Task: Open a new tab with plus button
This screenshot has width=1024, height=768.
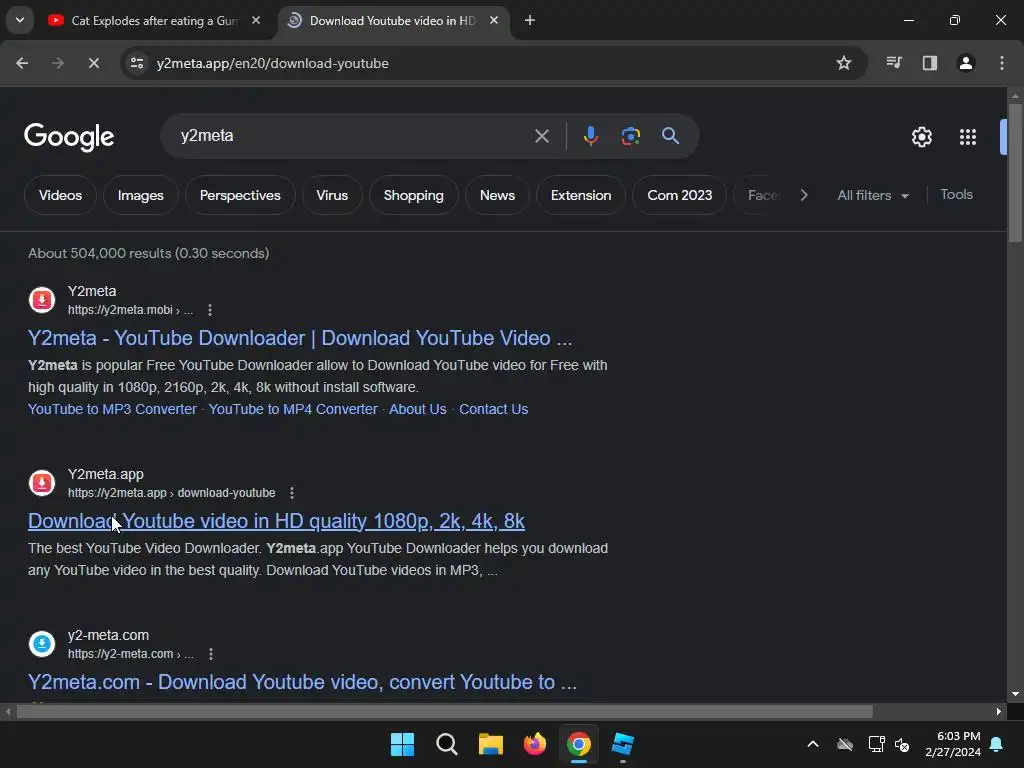Action: (530, 20)
